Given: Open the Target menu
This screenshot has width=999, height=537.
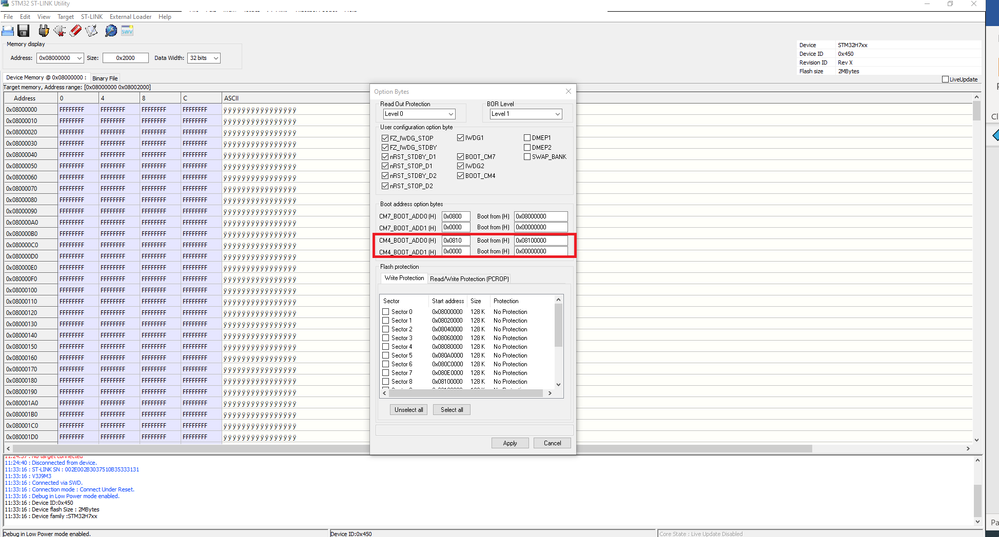Looking at the screenshot, I should (x=66, y=17).
